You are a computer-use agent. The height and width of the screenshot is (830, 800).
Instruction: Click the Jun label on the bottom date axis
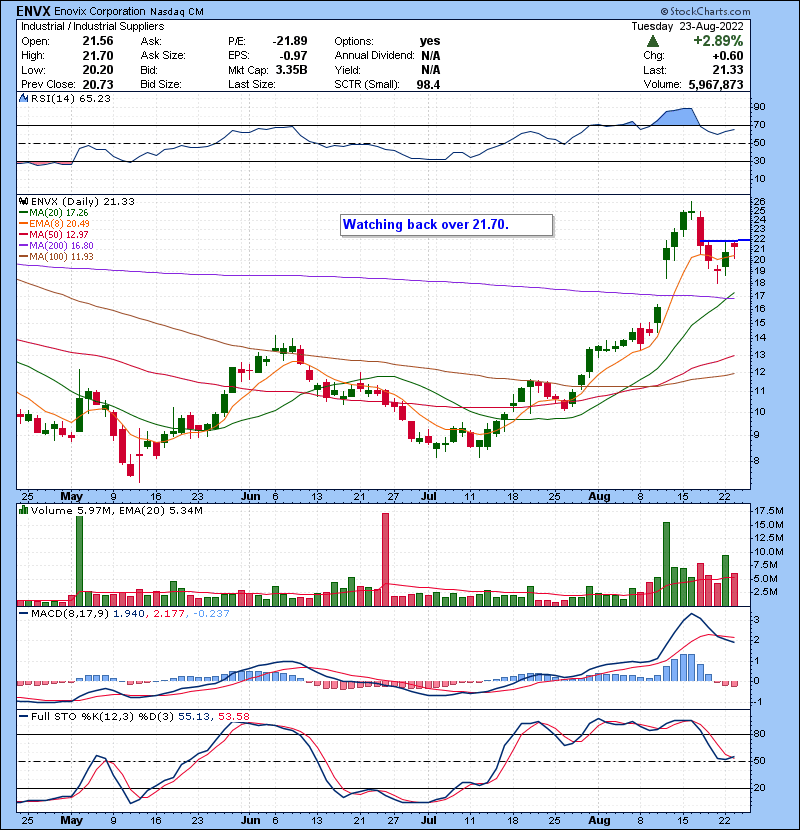tap(250, 820)
